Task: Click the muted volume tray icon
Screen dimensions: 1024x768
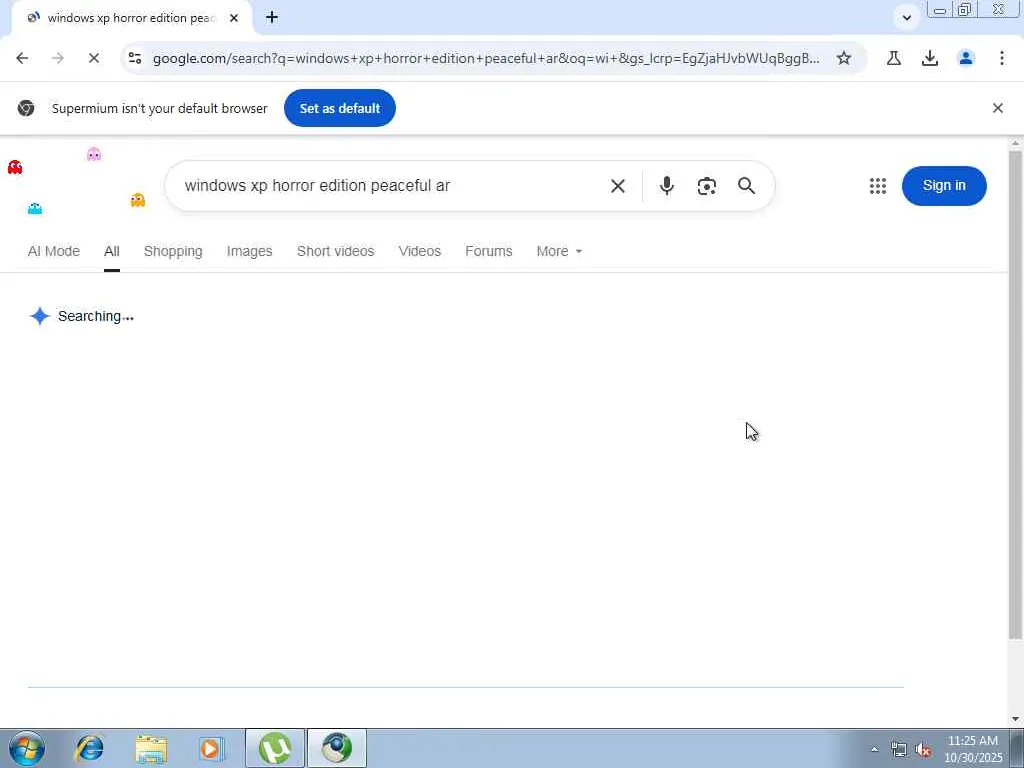Action: point(923,750)
